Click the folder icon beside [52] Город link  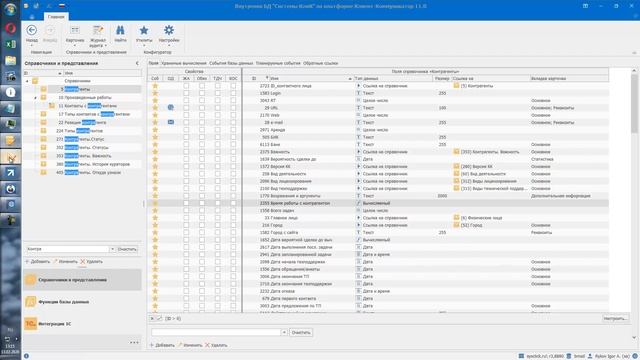[x=456, y=225]
